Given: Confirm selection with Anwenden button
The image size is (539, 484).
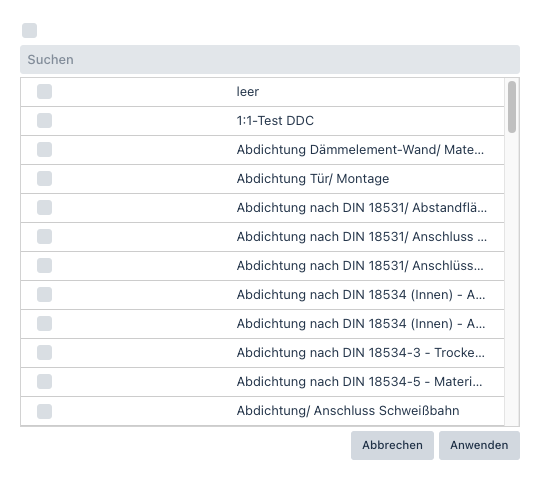Looking at the screenshot, I should [479, 445].
